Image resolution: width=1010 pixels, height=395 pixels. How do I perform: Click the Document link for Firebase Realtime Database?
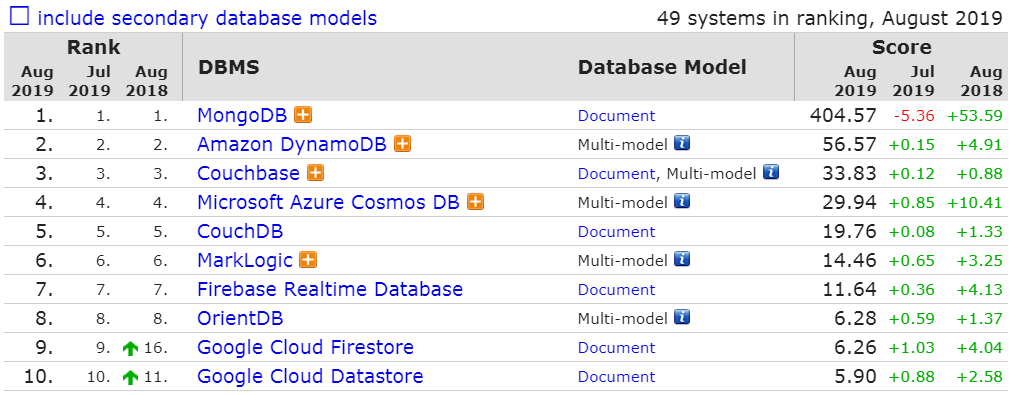616,290
